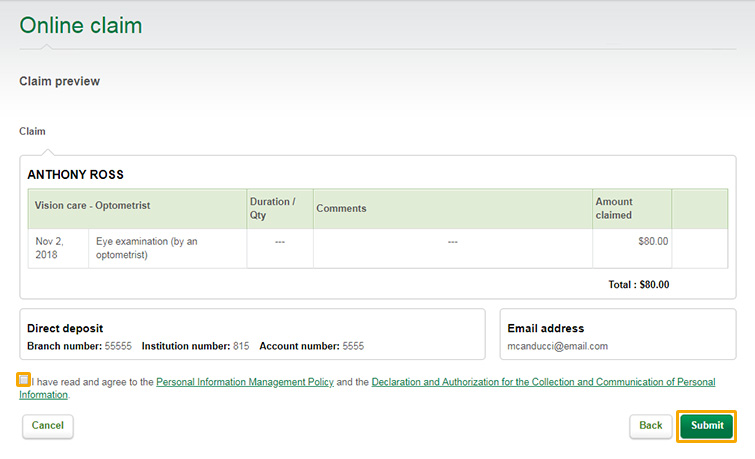This screenshot has width=755, height=459.
Task: Click the 'Total : $80.00' line
Action: (638, 285)
